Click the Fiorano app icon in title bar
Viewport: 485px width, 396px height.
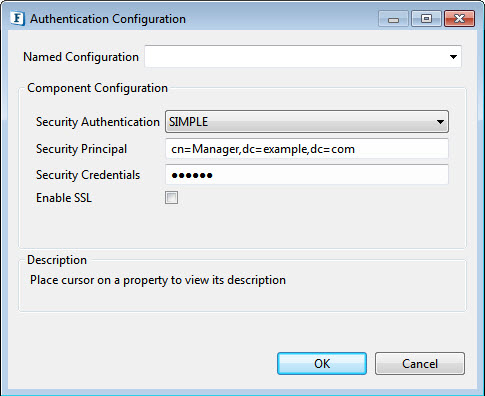point(17,19)
